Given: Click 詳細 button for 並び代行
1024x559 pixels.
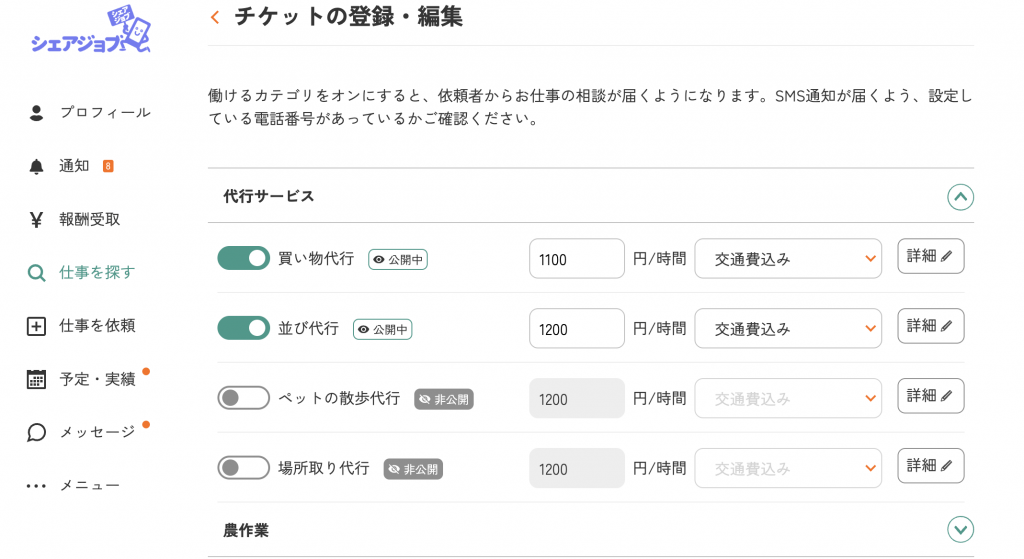Looking at the screenshot, I should (930, 326).
